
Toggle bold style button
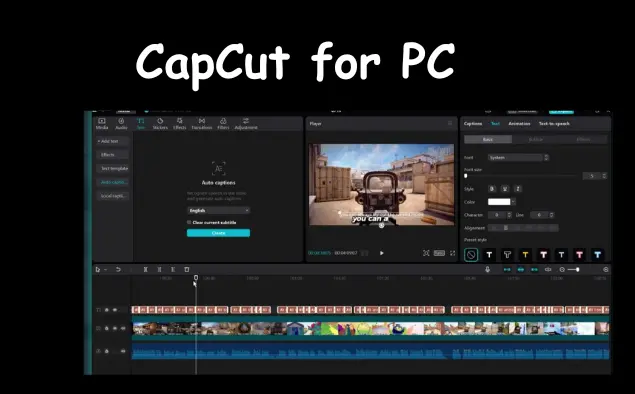[x=492, y=189]
